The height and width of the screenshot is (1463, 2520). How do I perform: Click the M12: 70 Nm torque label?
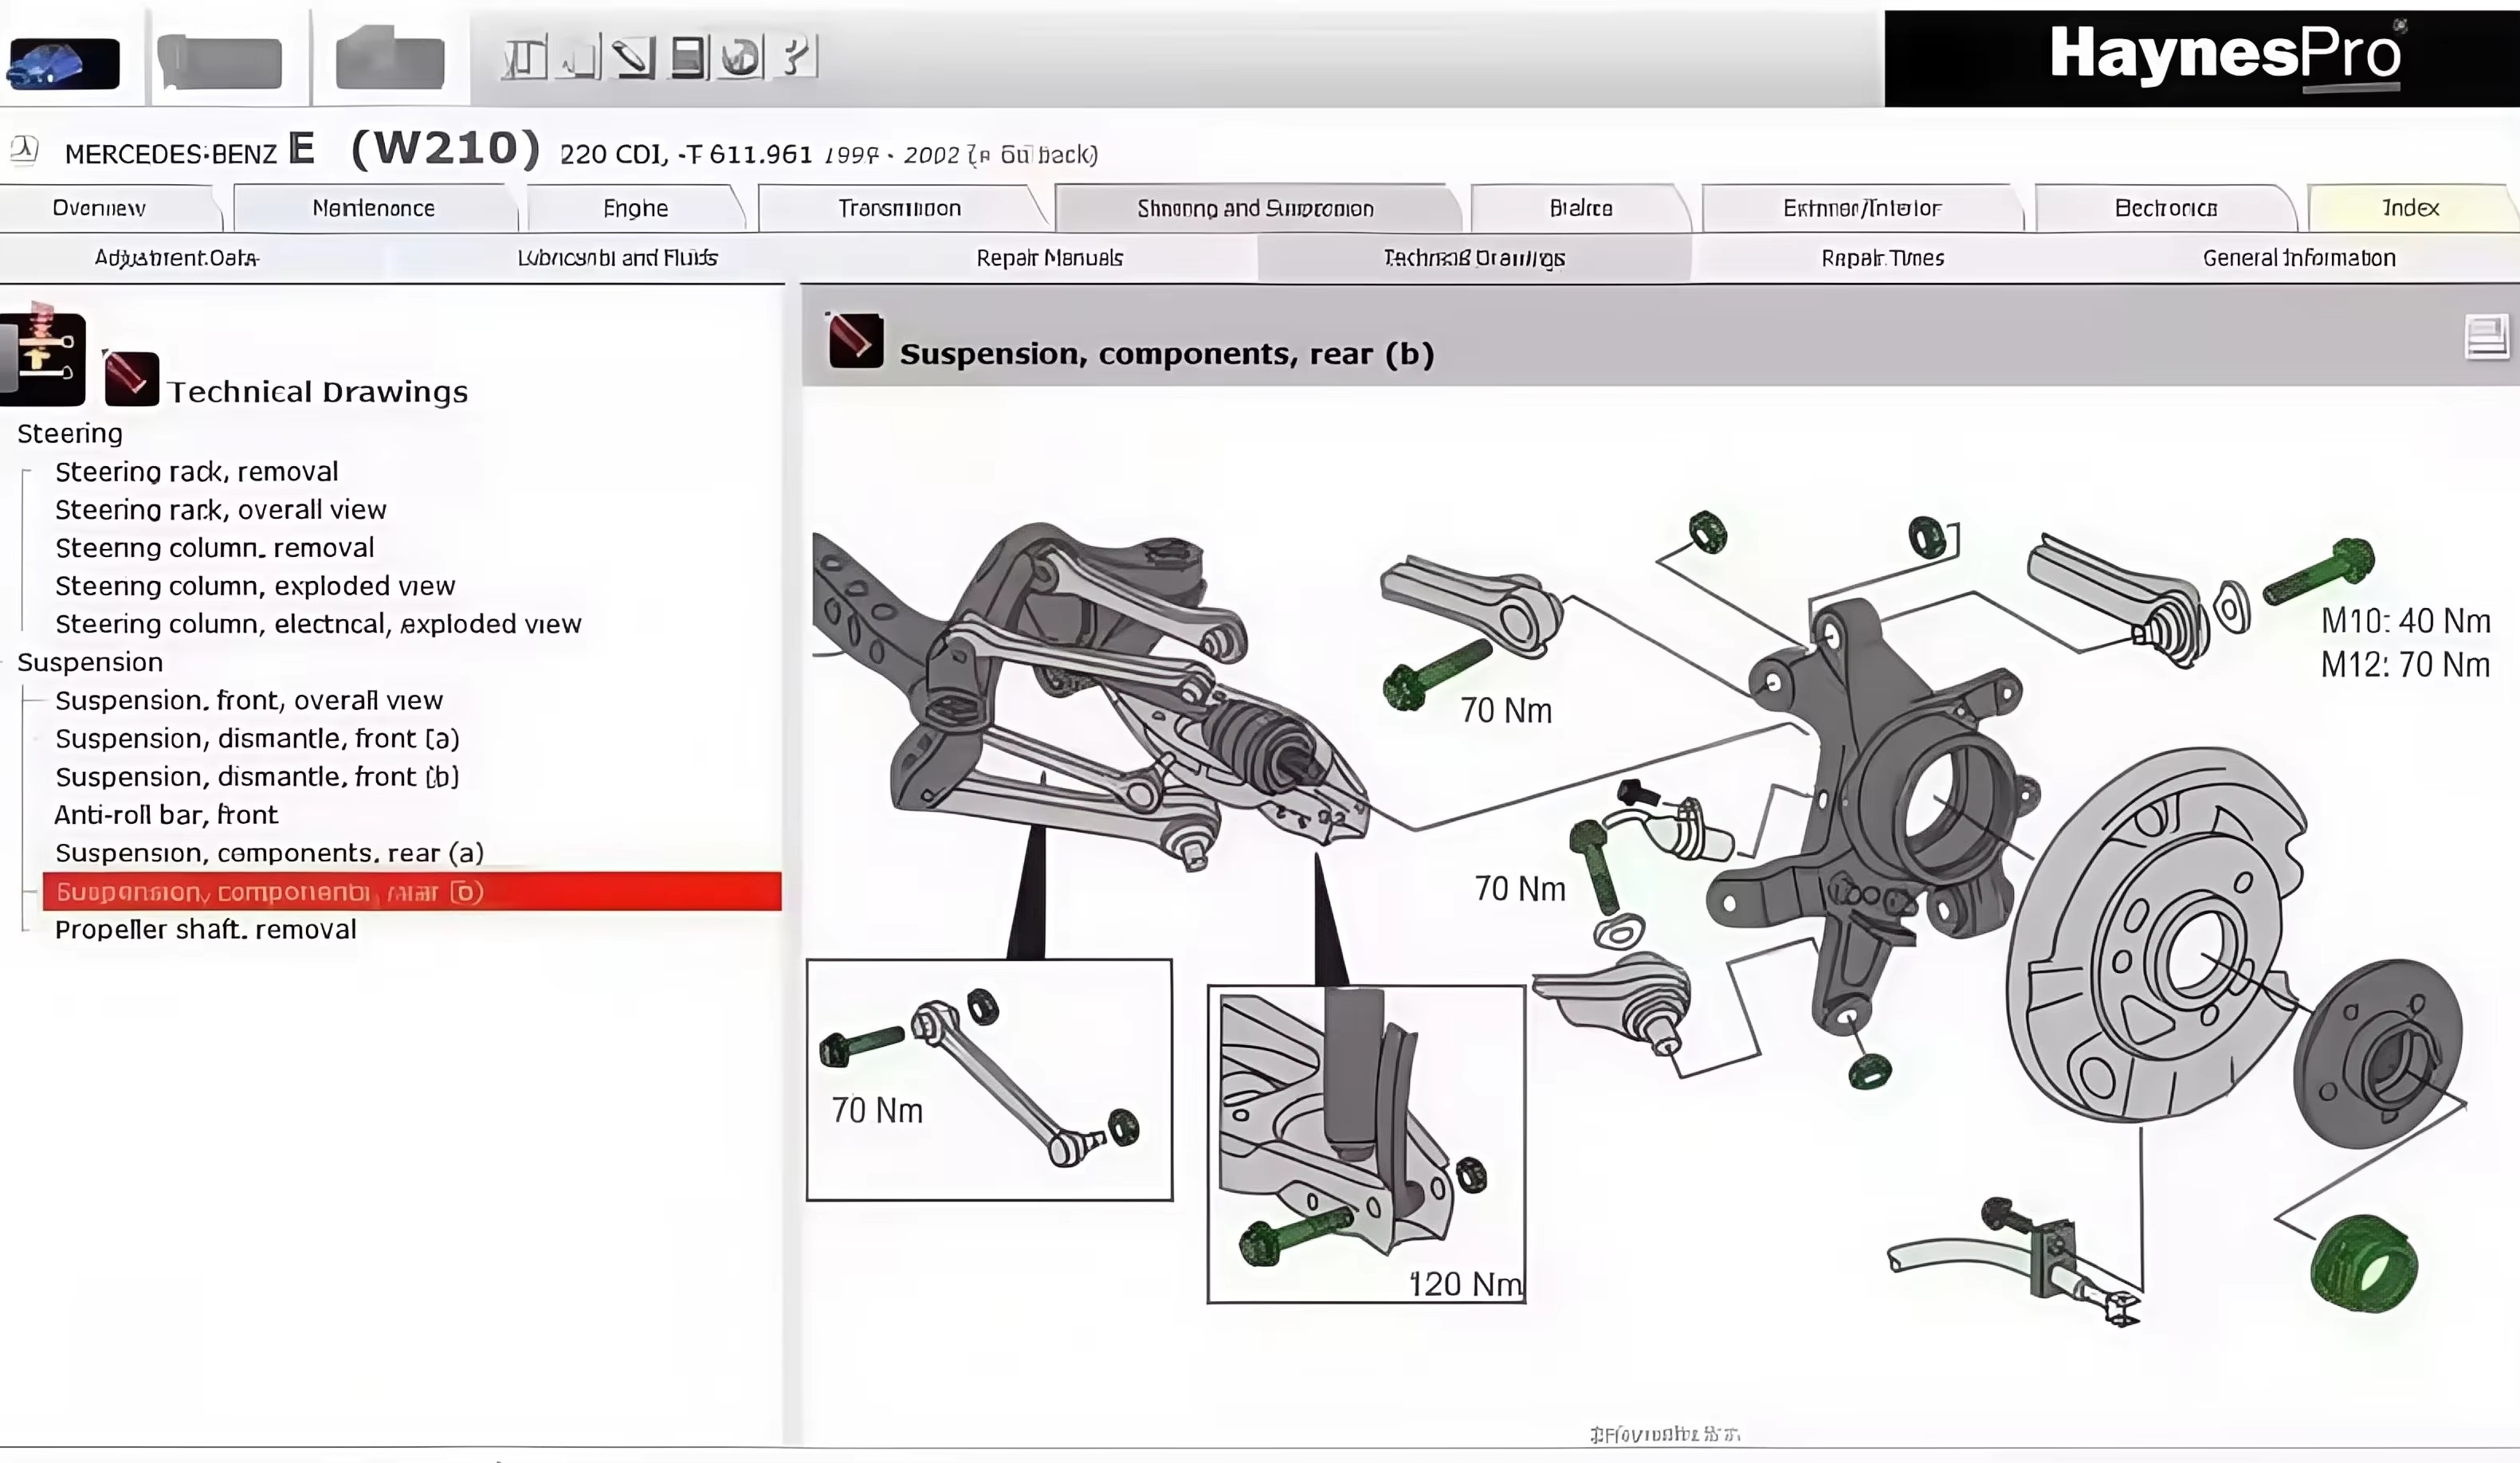[x=2405, y=665]
